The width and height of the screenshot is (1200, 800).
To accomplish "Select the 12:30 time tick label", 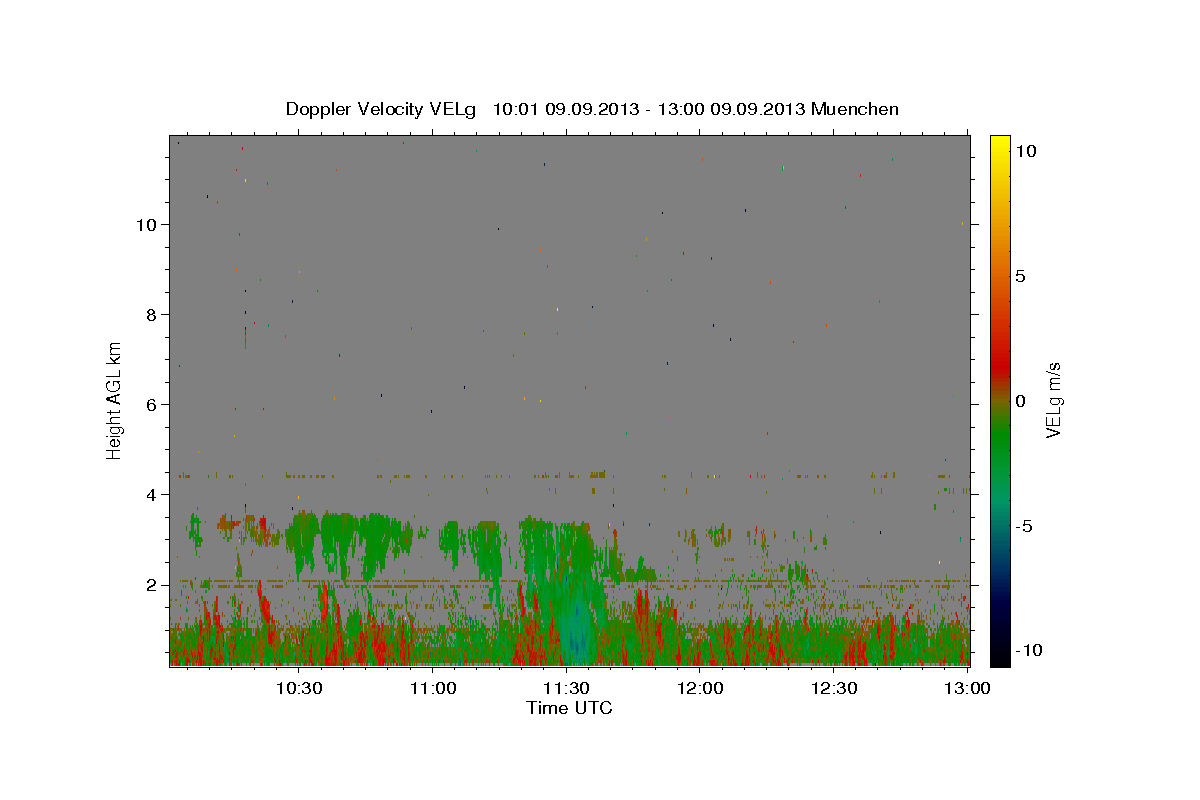I will tap(834, 688).
